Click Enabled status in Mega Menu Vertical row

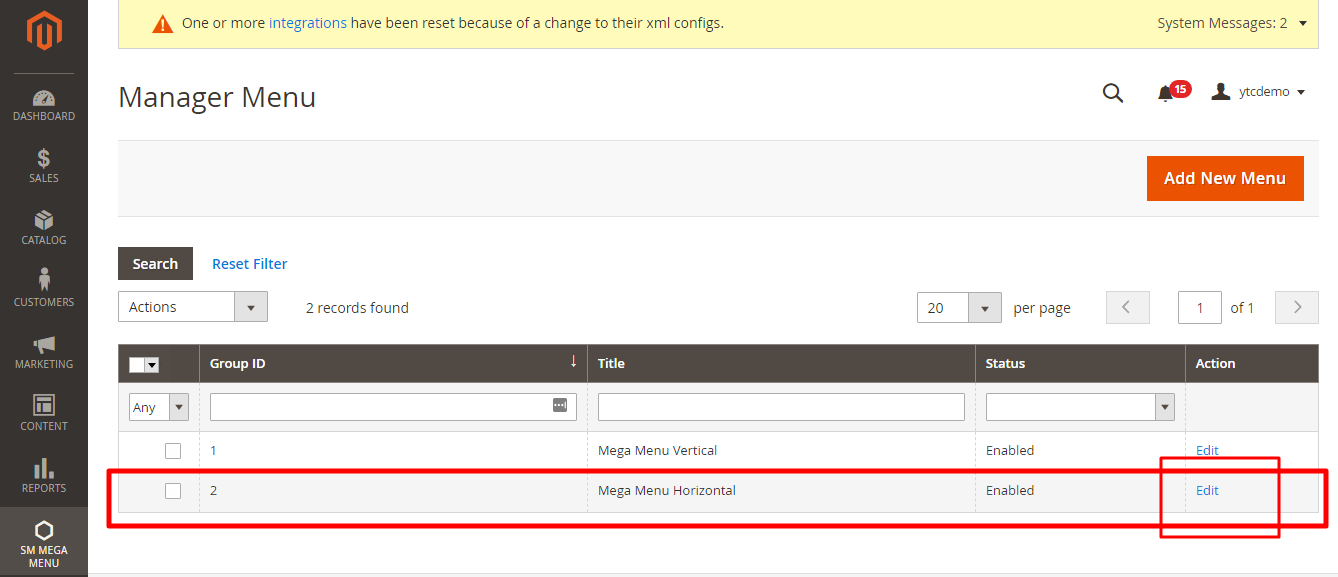(x=1010, y=451)
